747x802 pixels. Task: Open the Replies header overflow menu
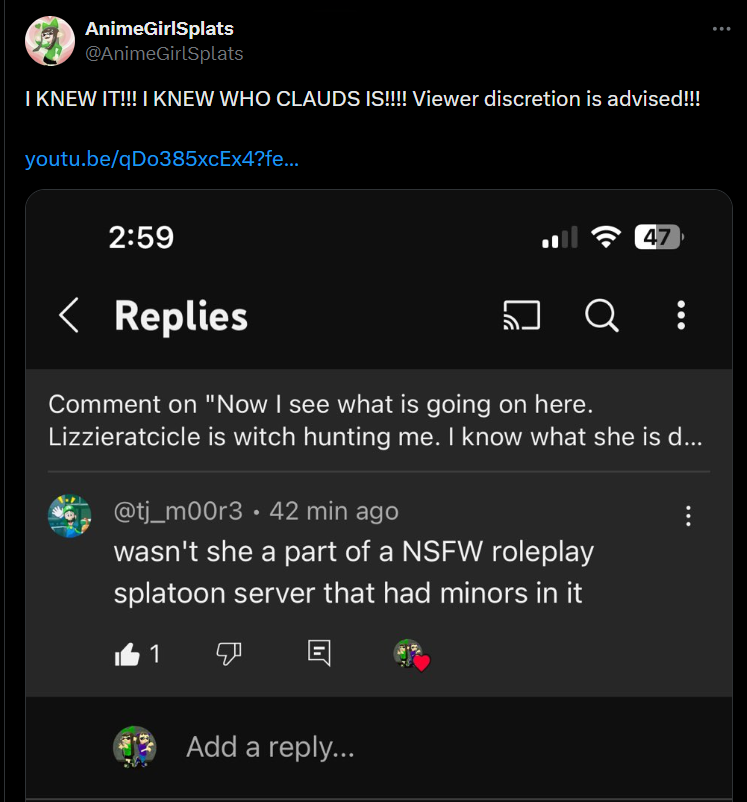(x=681, y=315)
